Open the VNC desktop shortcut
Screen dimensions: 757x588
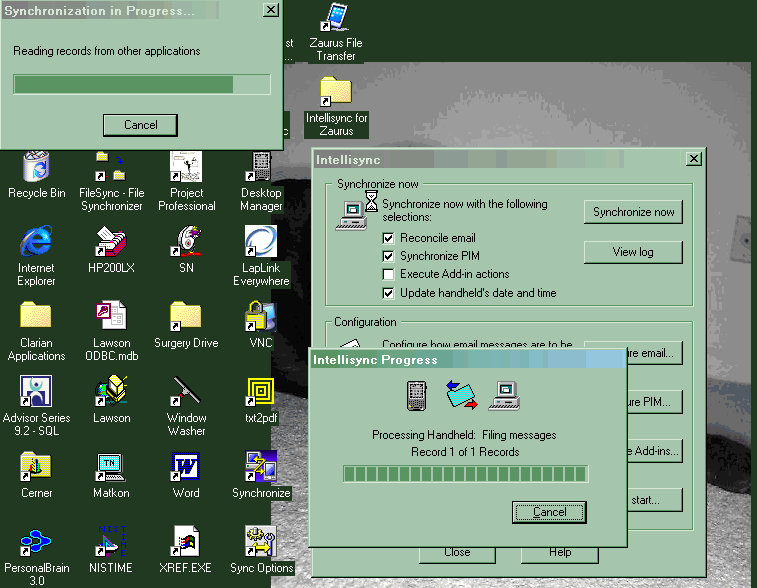point(261,317)
